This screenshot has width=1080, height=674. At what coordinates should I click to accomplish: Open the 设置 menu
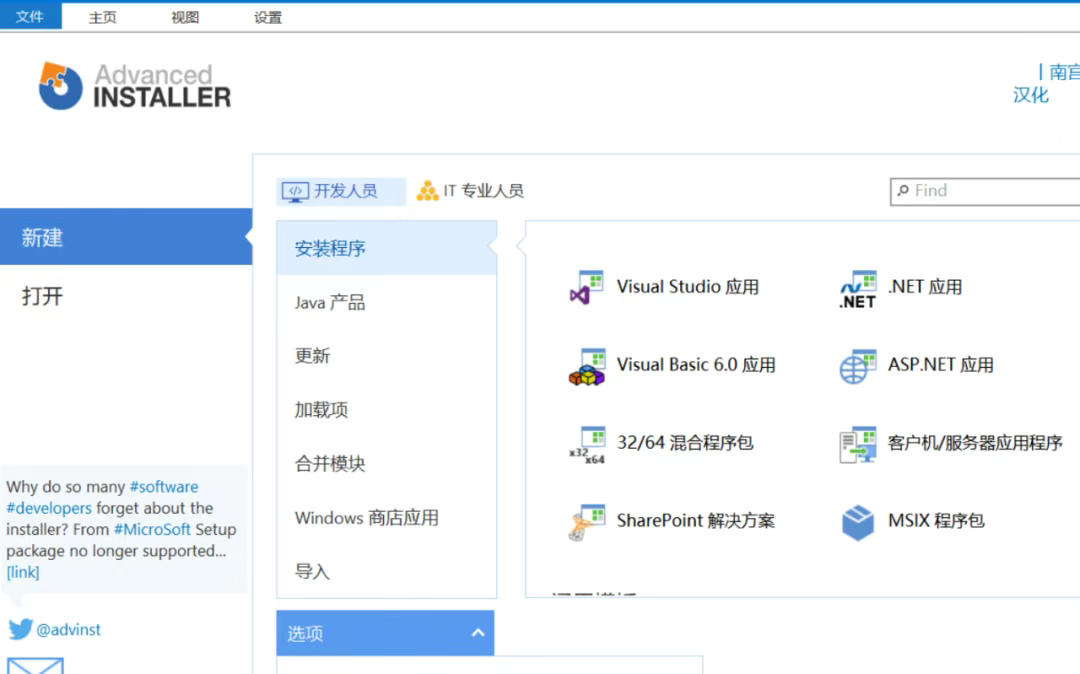(268, 15)
